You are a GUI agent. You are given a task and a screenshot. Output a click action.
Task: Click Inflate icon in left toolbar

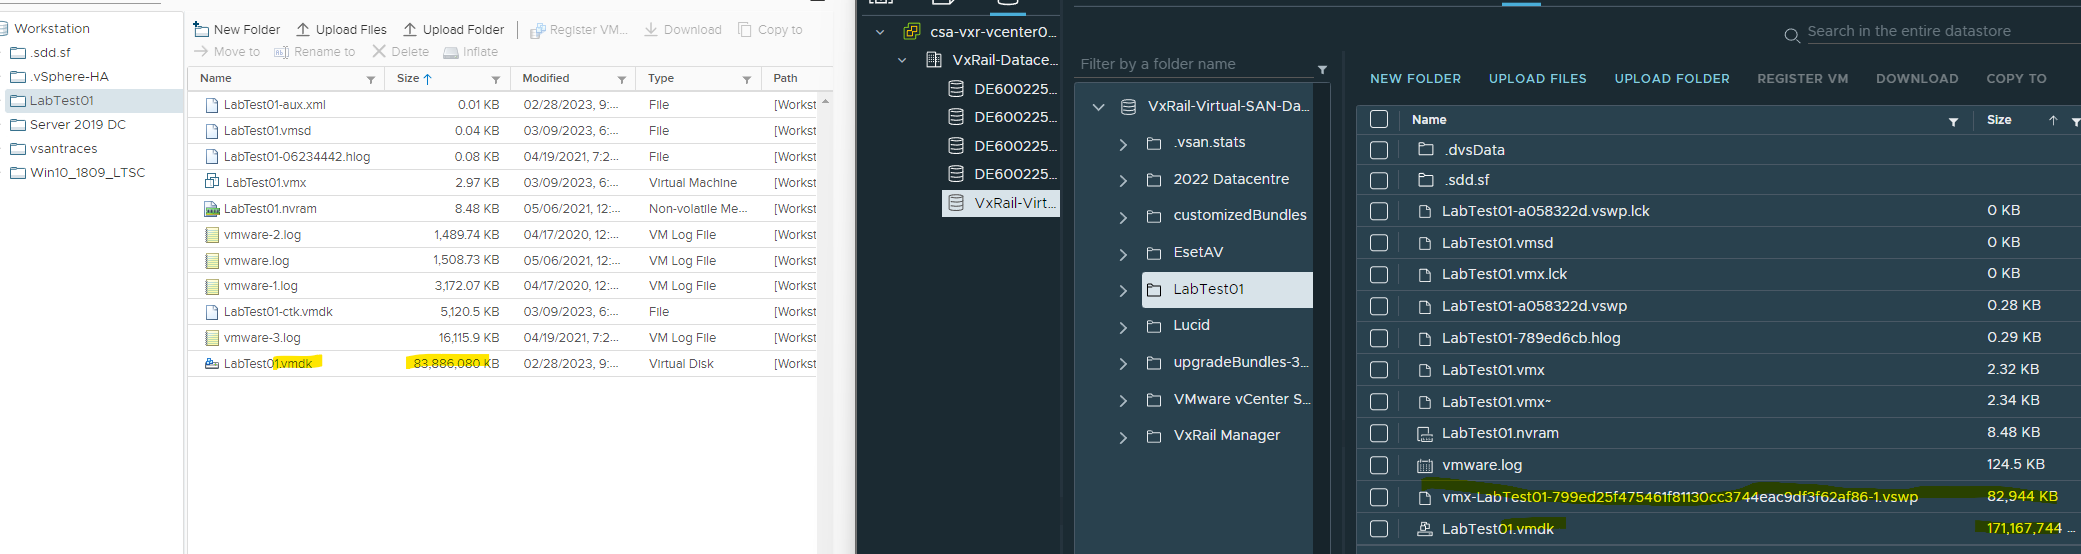pyautogui.click(x=451, y=52)
